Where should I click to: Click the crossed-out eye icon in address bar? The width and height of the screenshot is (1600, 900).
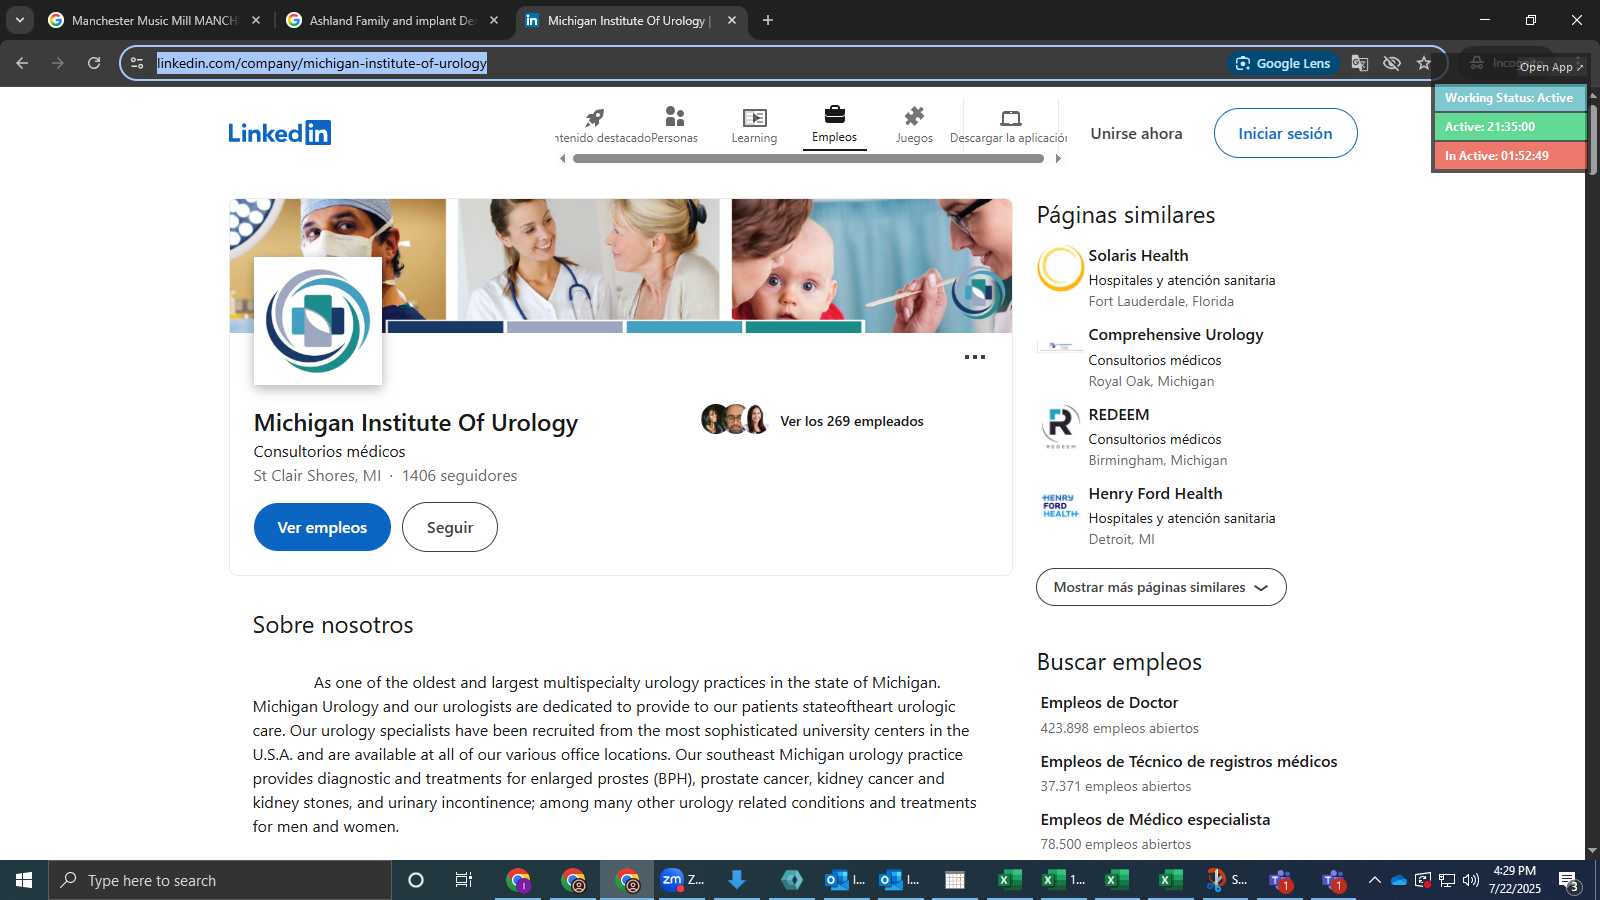1392,63
